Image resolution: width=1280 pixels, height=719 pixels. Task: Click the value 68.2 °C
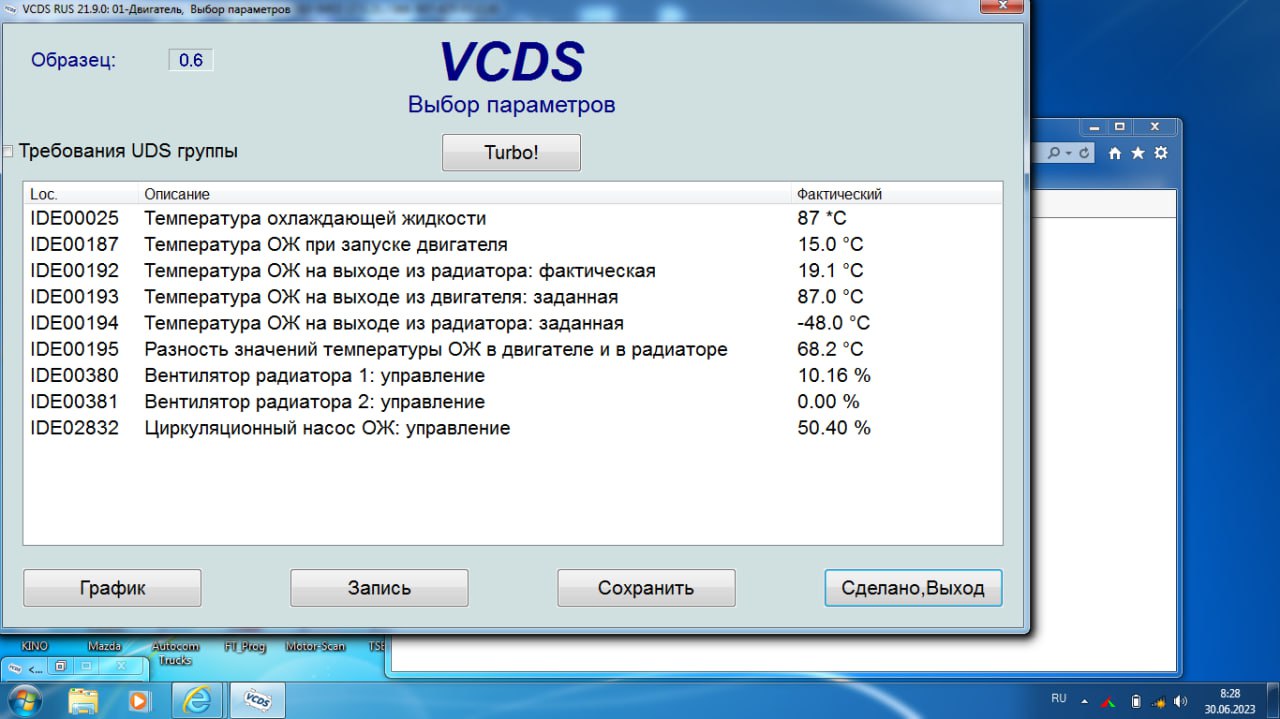pos(830,349)
